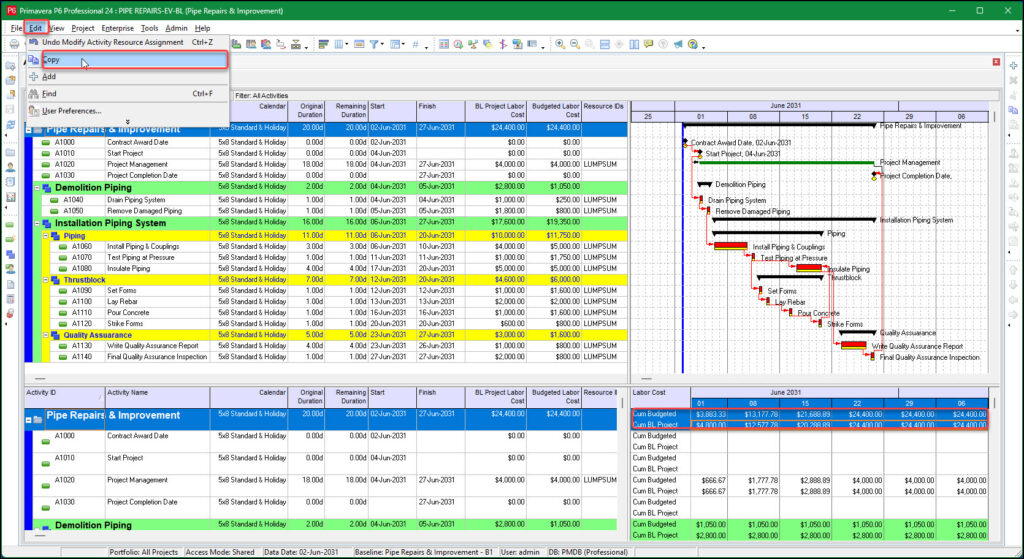Viewport: 1024px width, 559px height.
Task: Expand the hidden Edit menu items chevron
Action: click(126, 122)
